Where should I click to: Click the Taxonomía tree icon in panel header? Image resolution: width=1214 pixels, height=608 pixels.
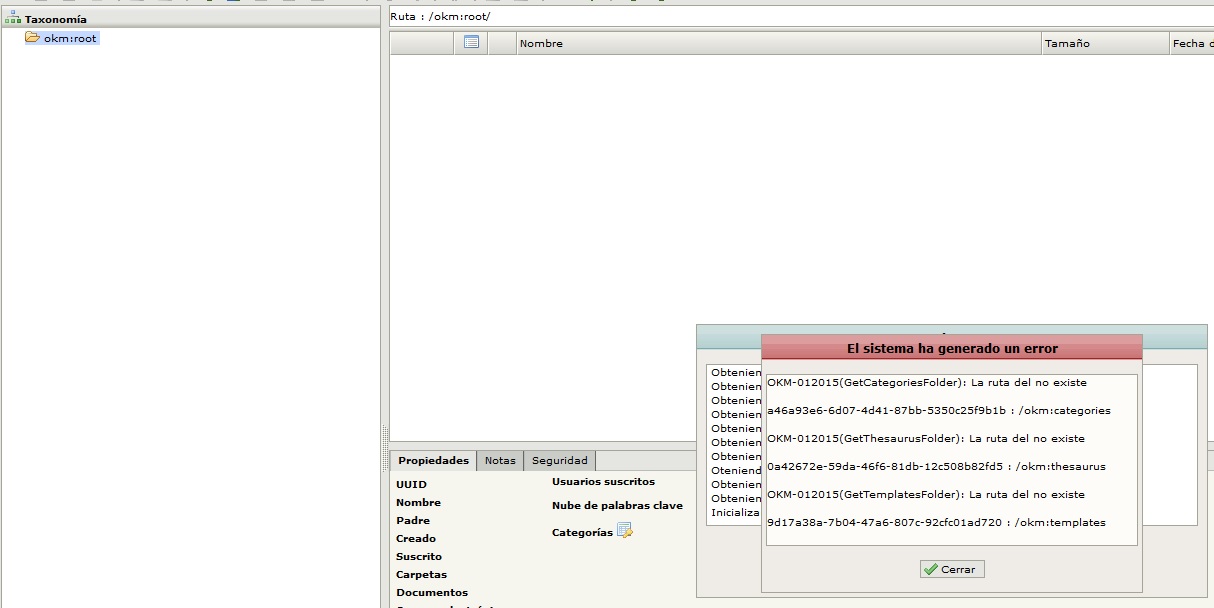point(13,19)
